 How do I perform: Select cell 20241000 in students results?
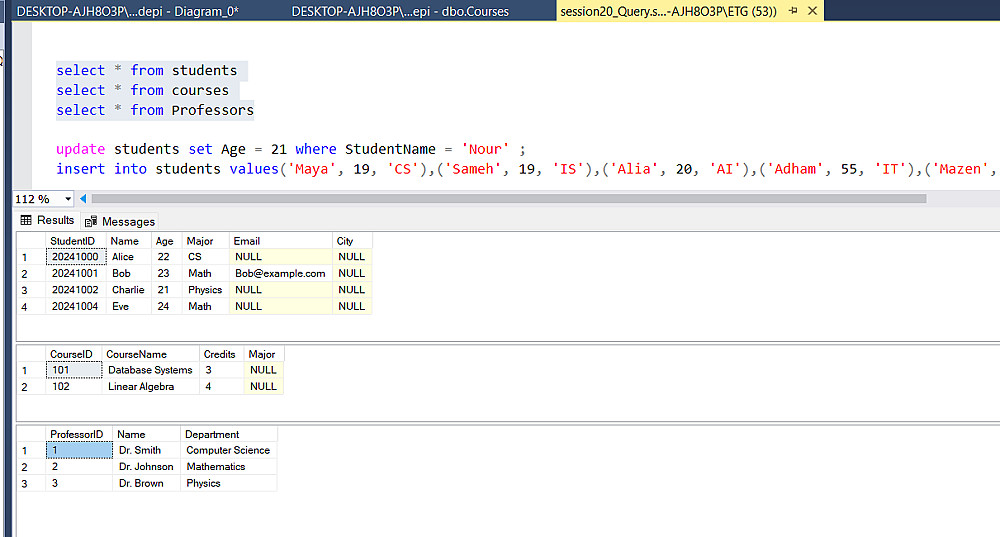point(75,257)
